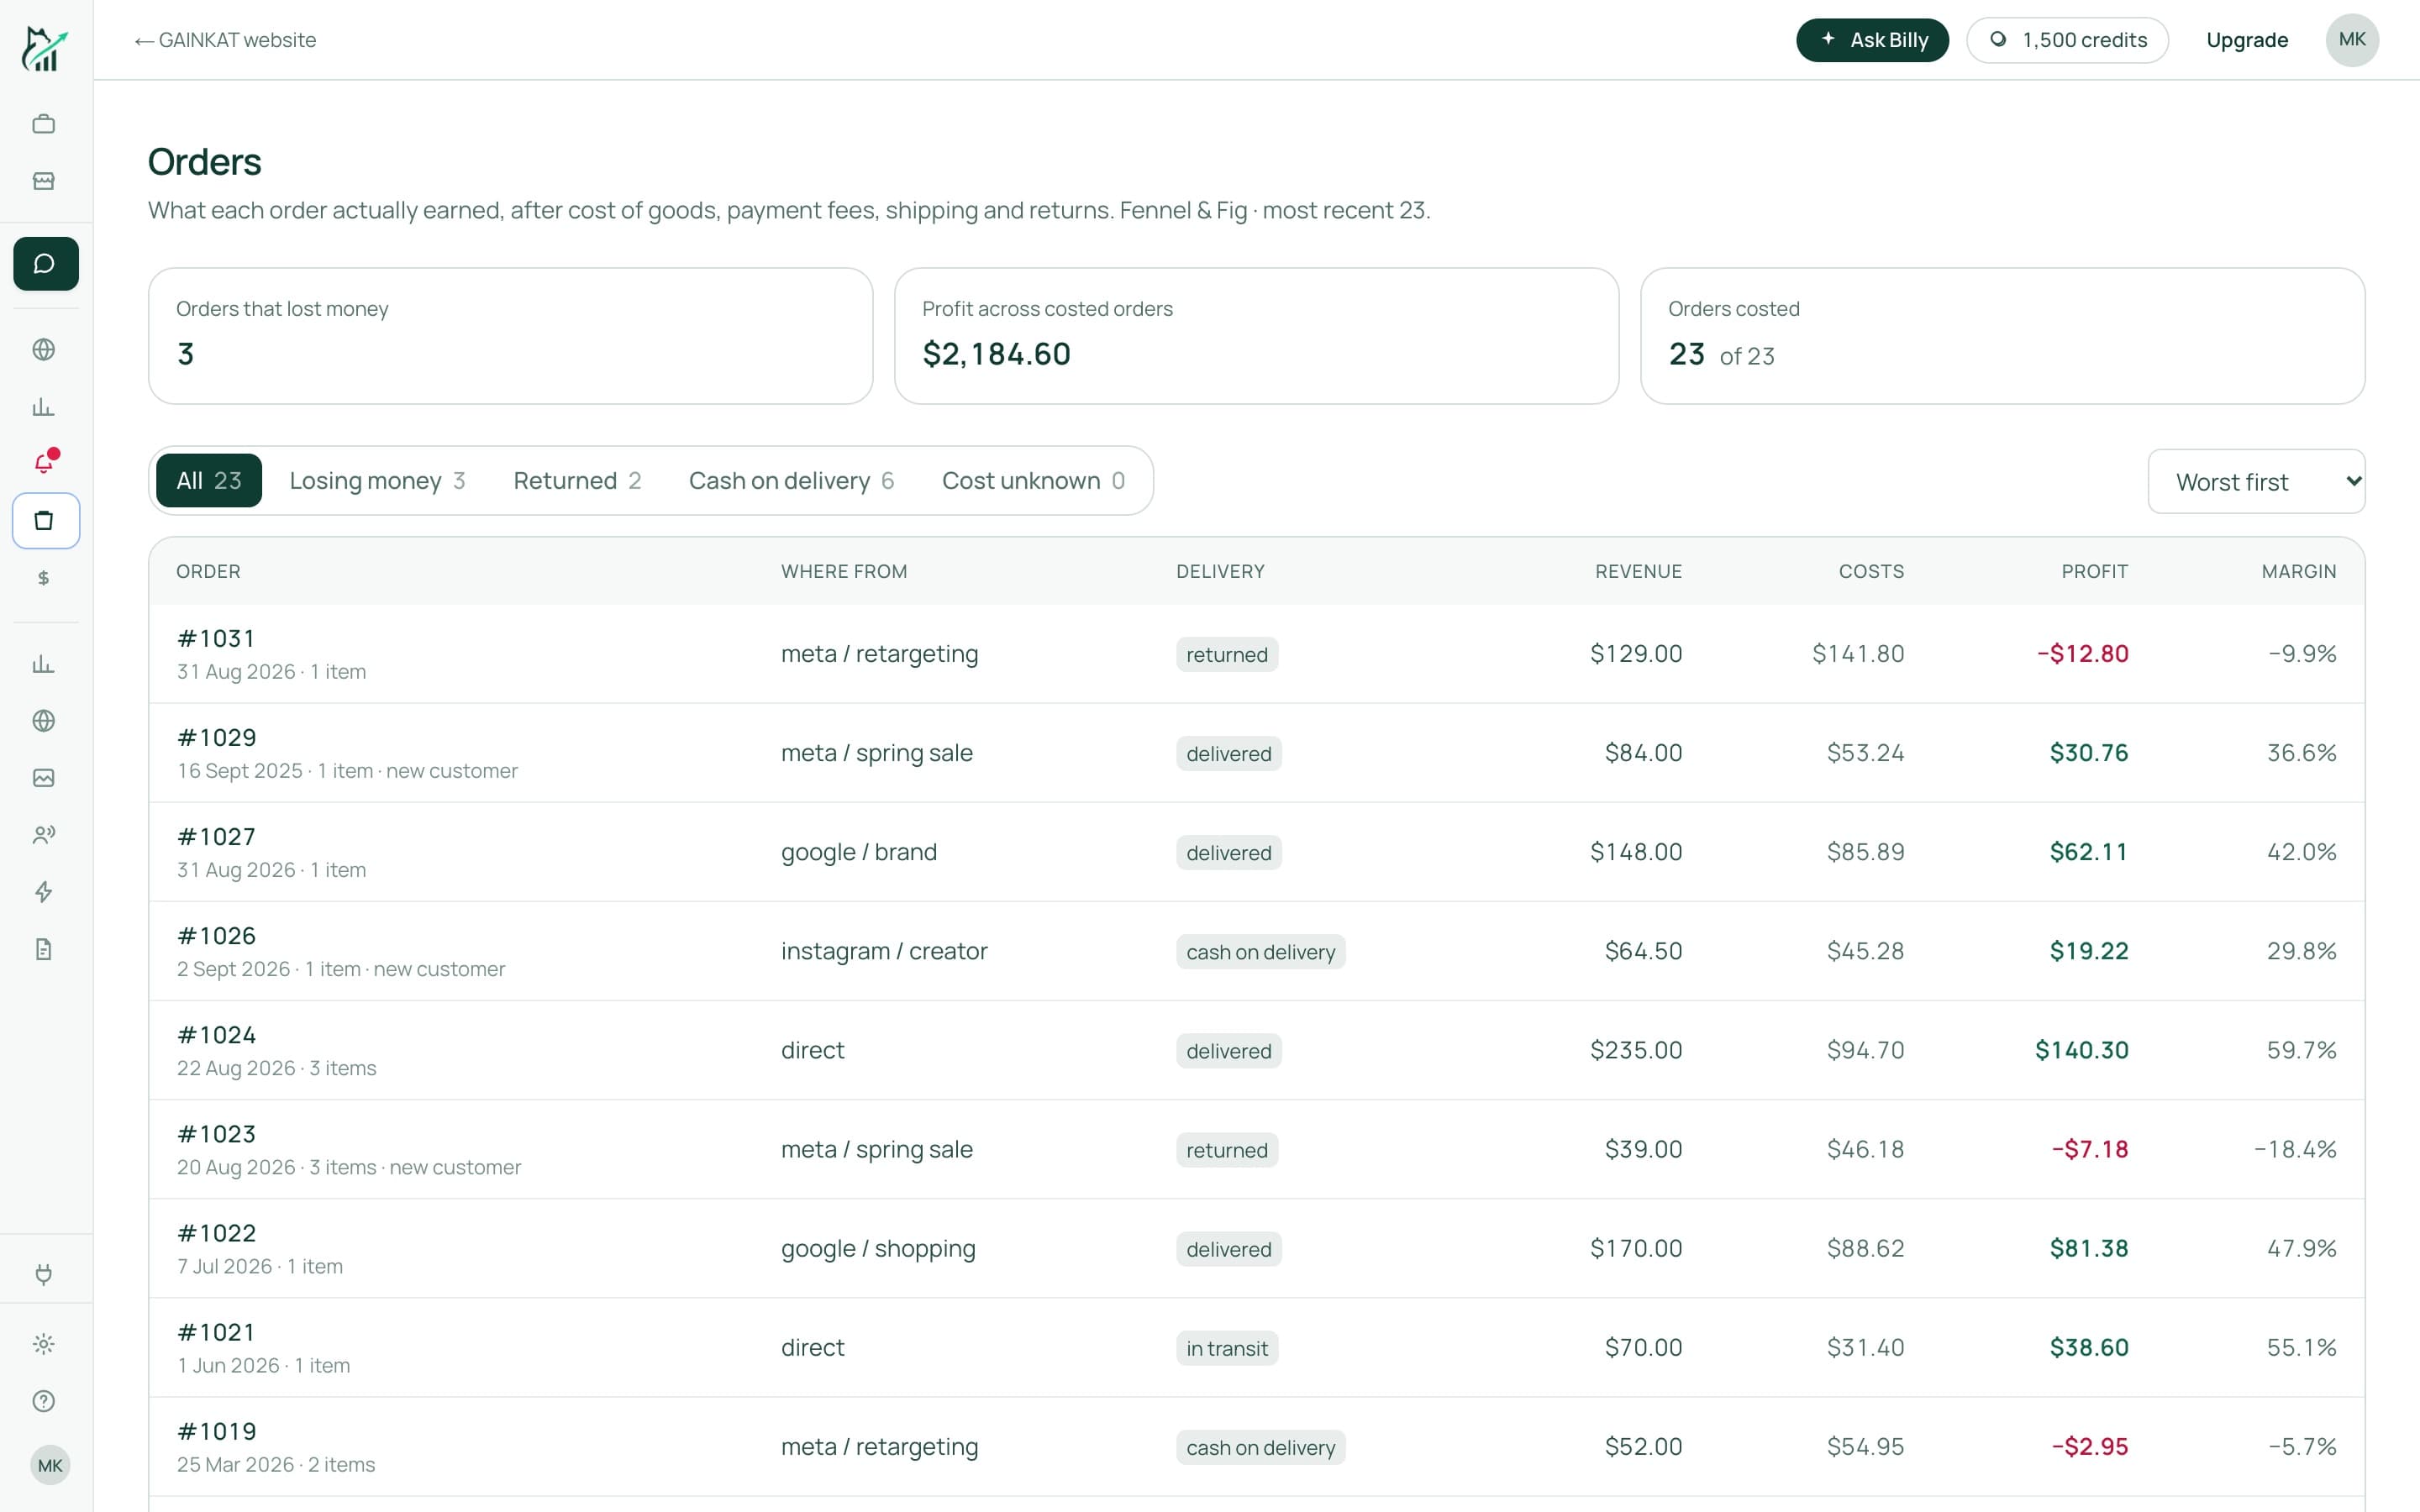Screen dimensions: 2420x1512
Task: Click the upper globe icon in sidebar
Action: pyautogui.click(x=44, y=349)
